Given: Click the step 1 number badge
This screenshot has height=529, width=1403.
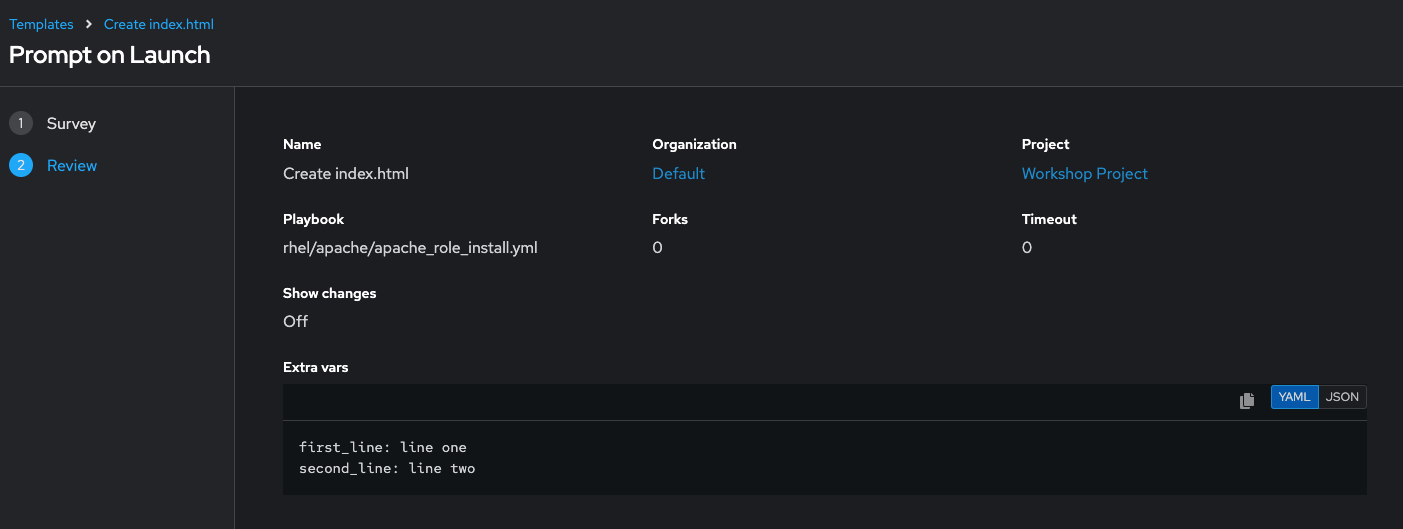Looking at the screenshot, I should (x=20, y=124).
